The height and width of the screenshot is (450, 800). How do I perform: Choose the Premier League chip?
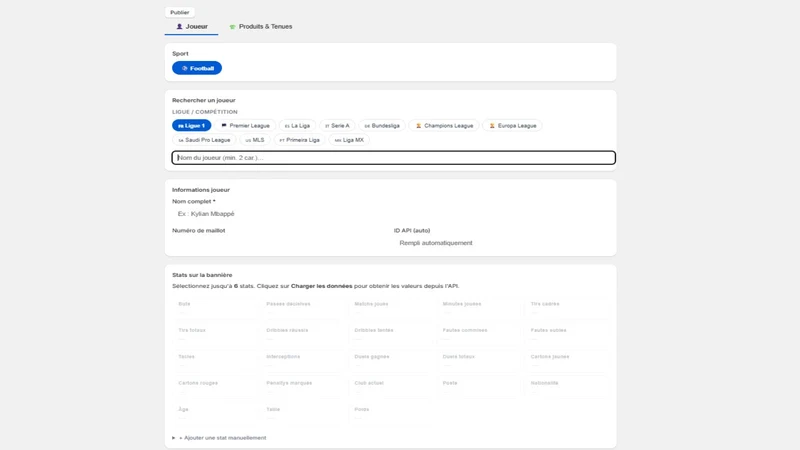[x=245, y=126]
